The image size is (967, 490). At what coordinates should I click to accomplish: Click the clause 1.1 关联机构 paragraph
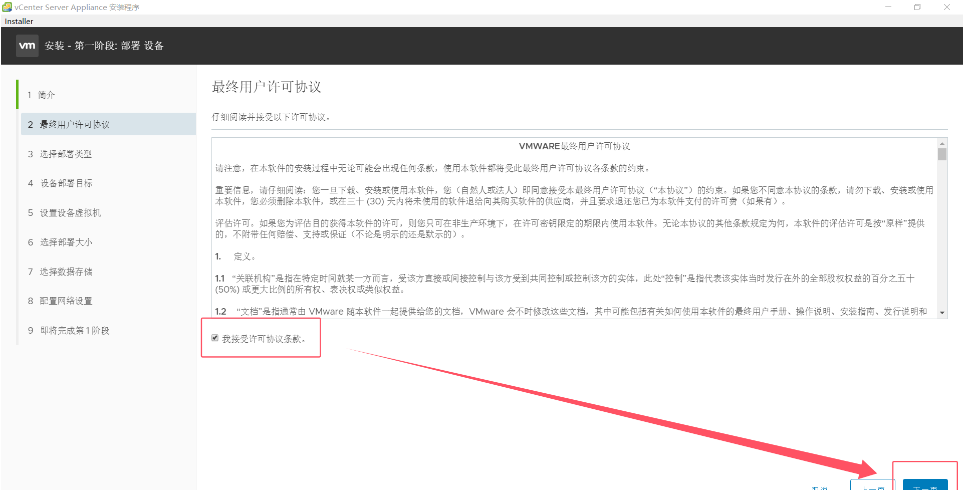click(565, 284)
